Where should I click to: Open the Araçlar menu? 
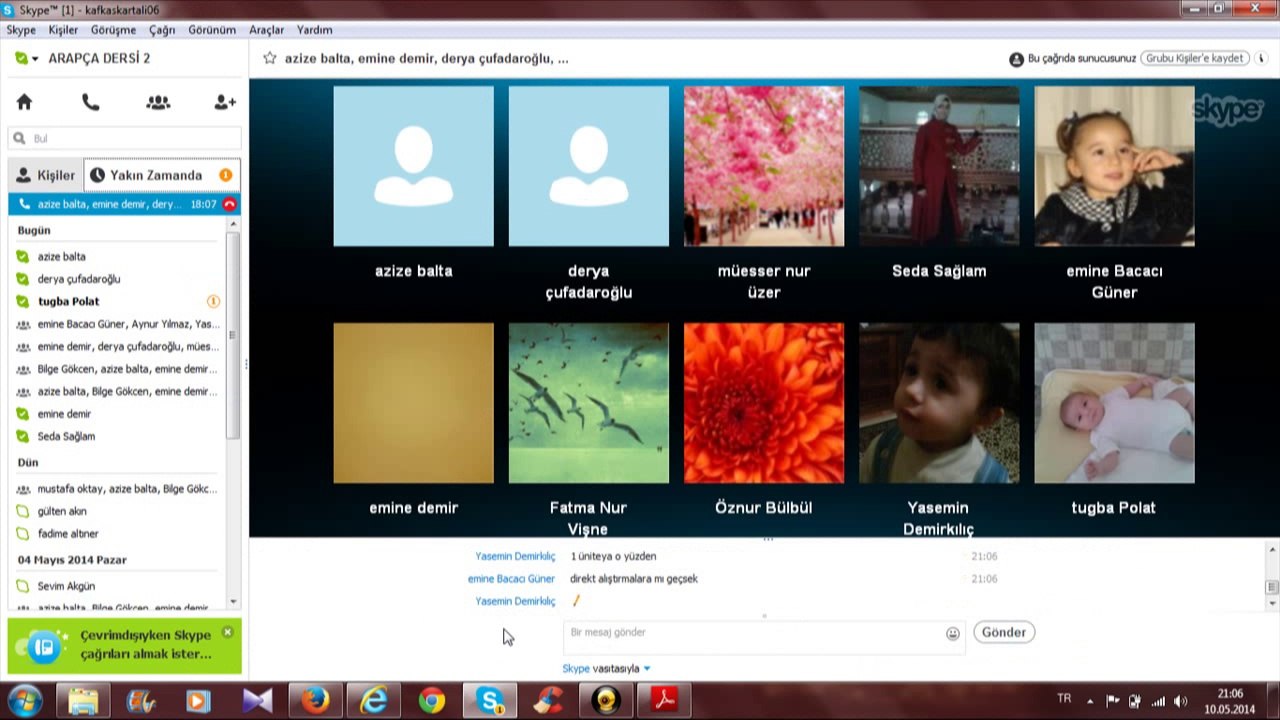tap(267, 30)
